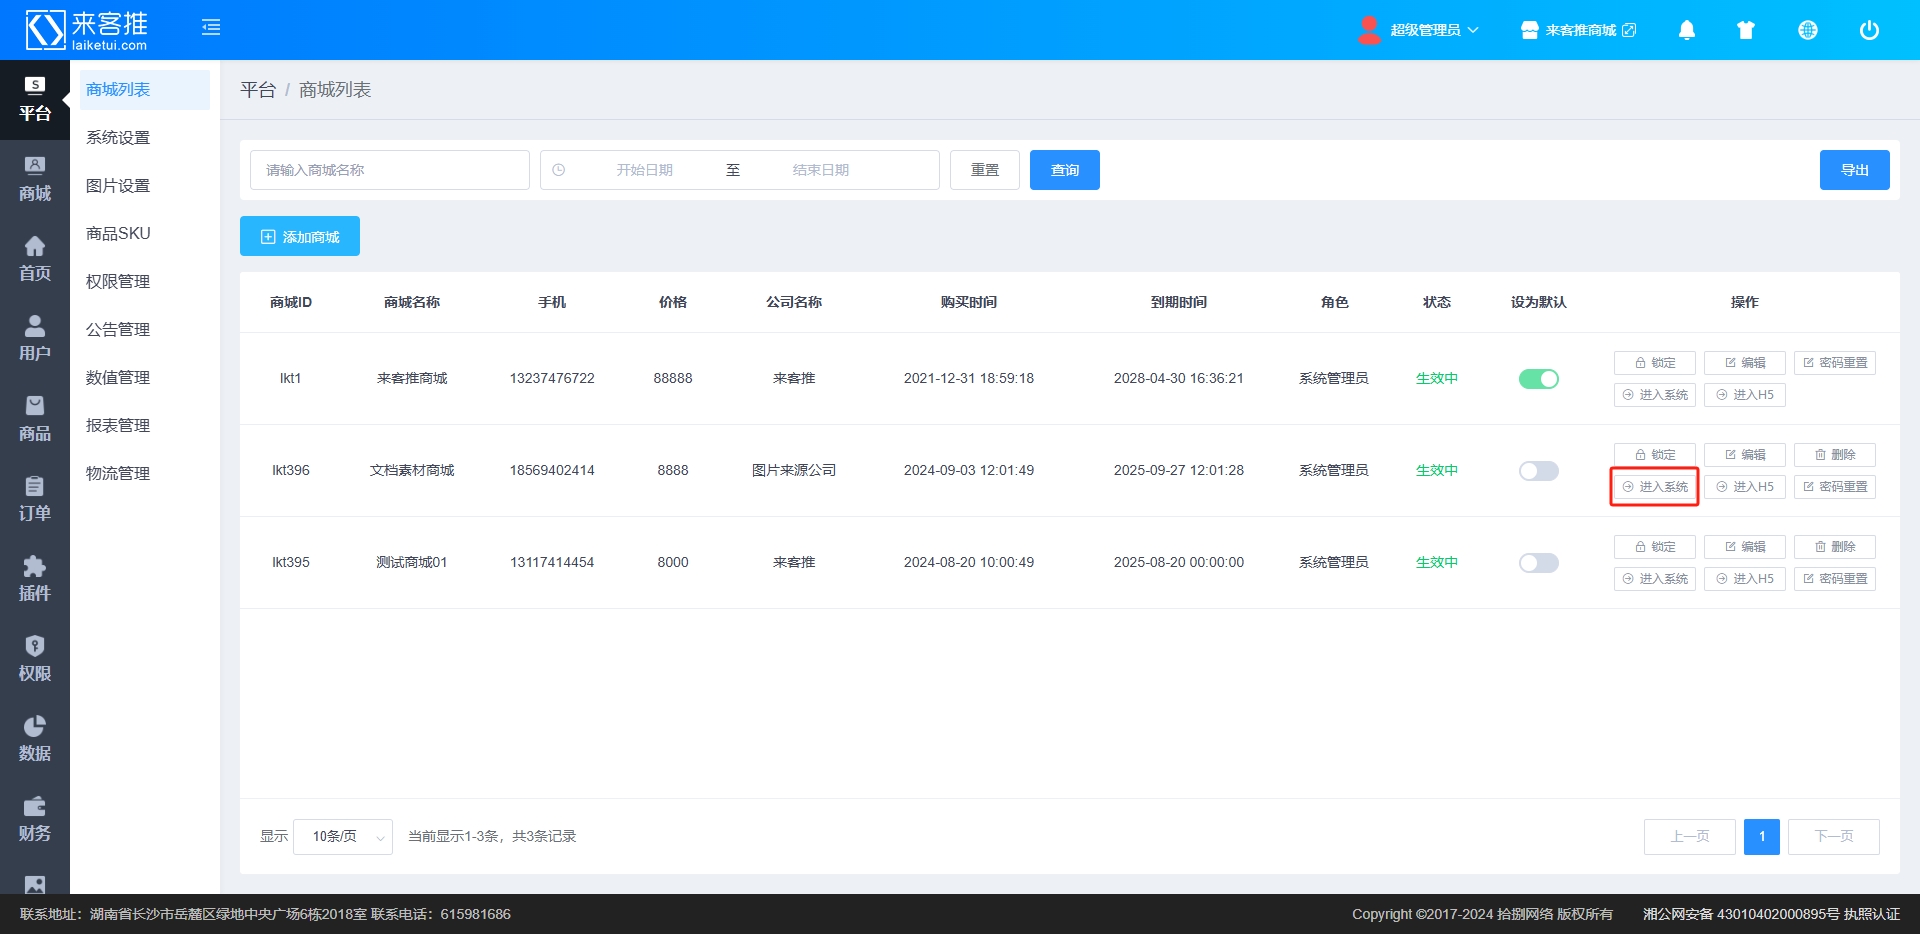Click the shirt theme icon in header
Viewport: 1920px width, 934px height.
1746,30
